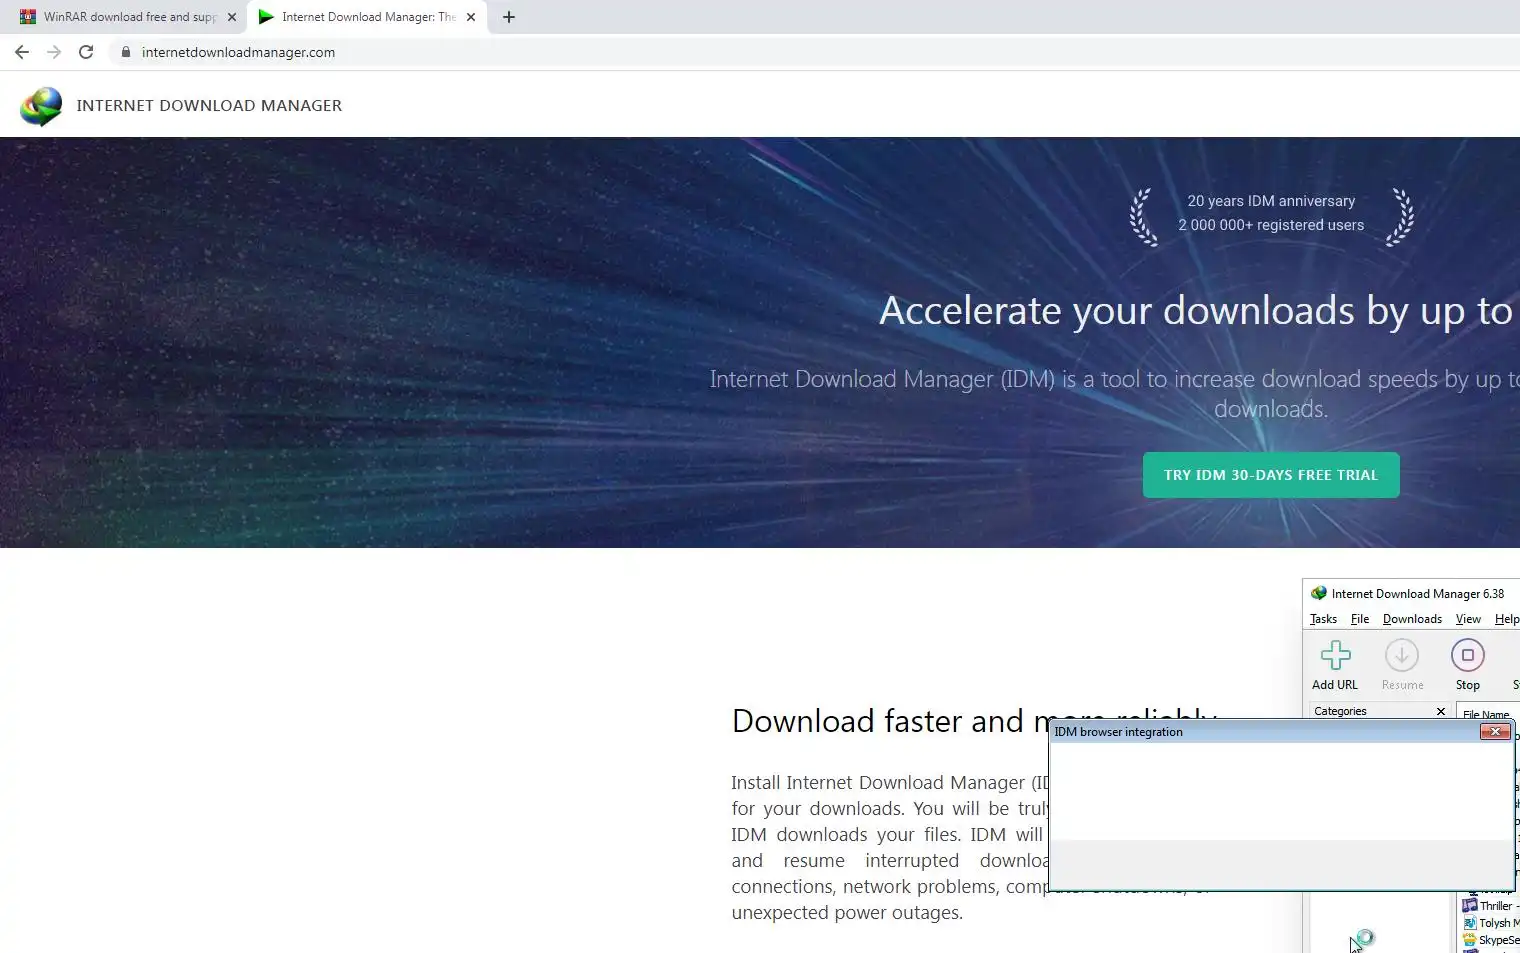Click the IDM globe logo in header

41,106
